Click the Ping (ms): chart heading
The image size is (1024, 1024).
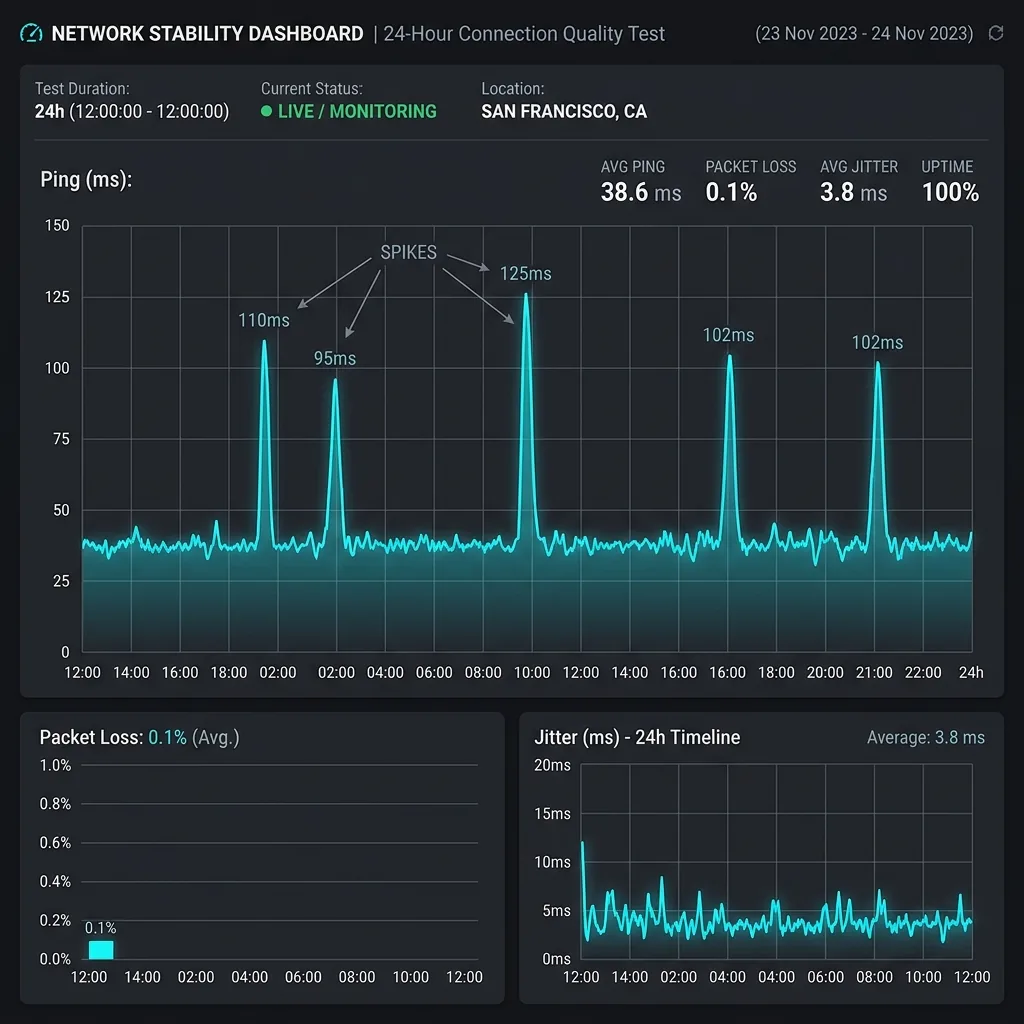(x=86, y=179)
